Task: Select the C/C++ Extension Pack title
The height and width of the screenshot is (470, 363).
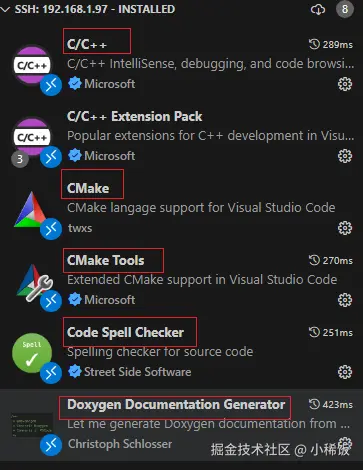Action: [134, 116]
